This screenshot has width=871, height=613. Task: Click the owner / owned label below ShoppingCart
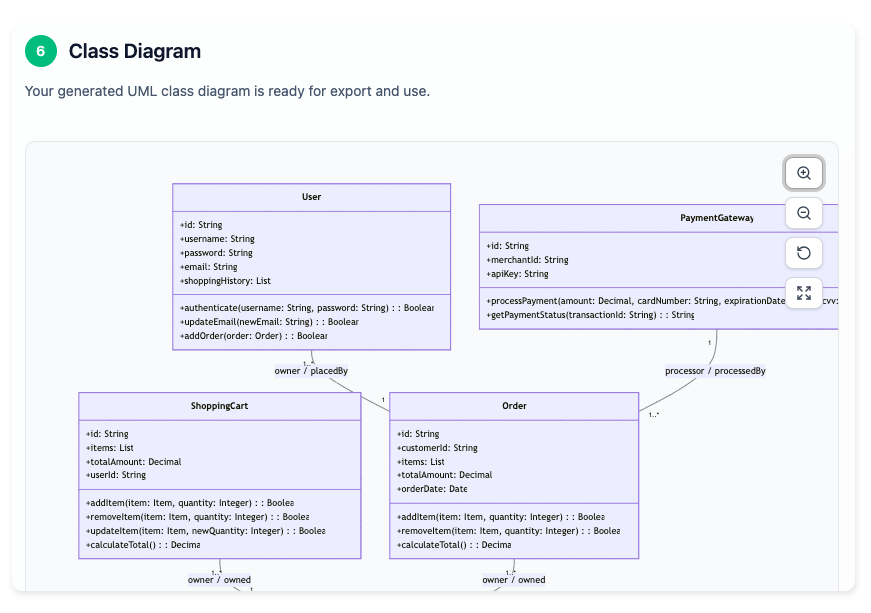pos(219,579)
